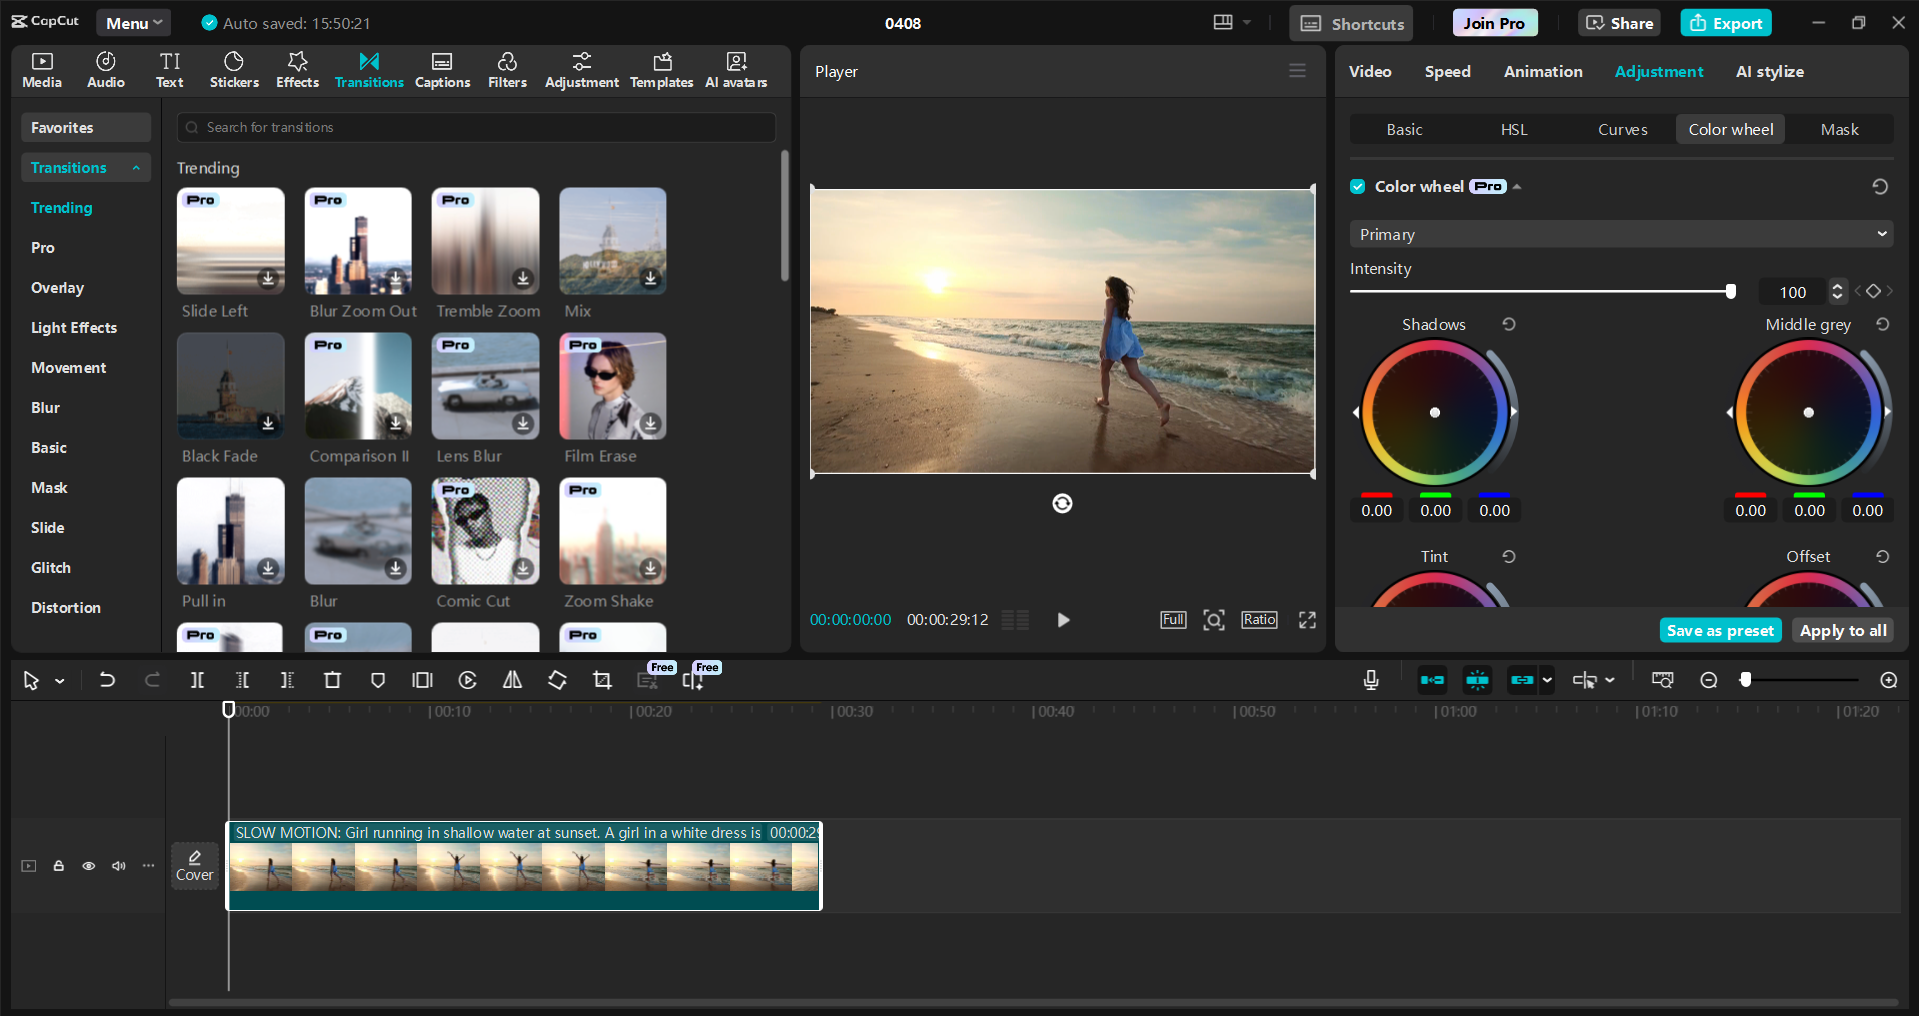Switch to the Templates panel
Viewport: 1919px width, 1016px height.
click(661, 70)
